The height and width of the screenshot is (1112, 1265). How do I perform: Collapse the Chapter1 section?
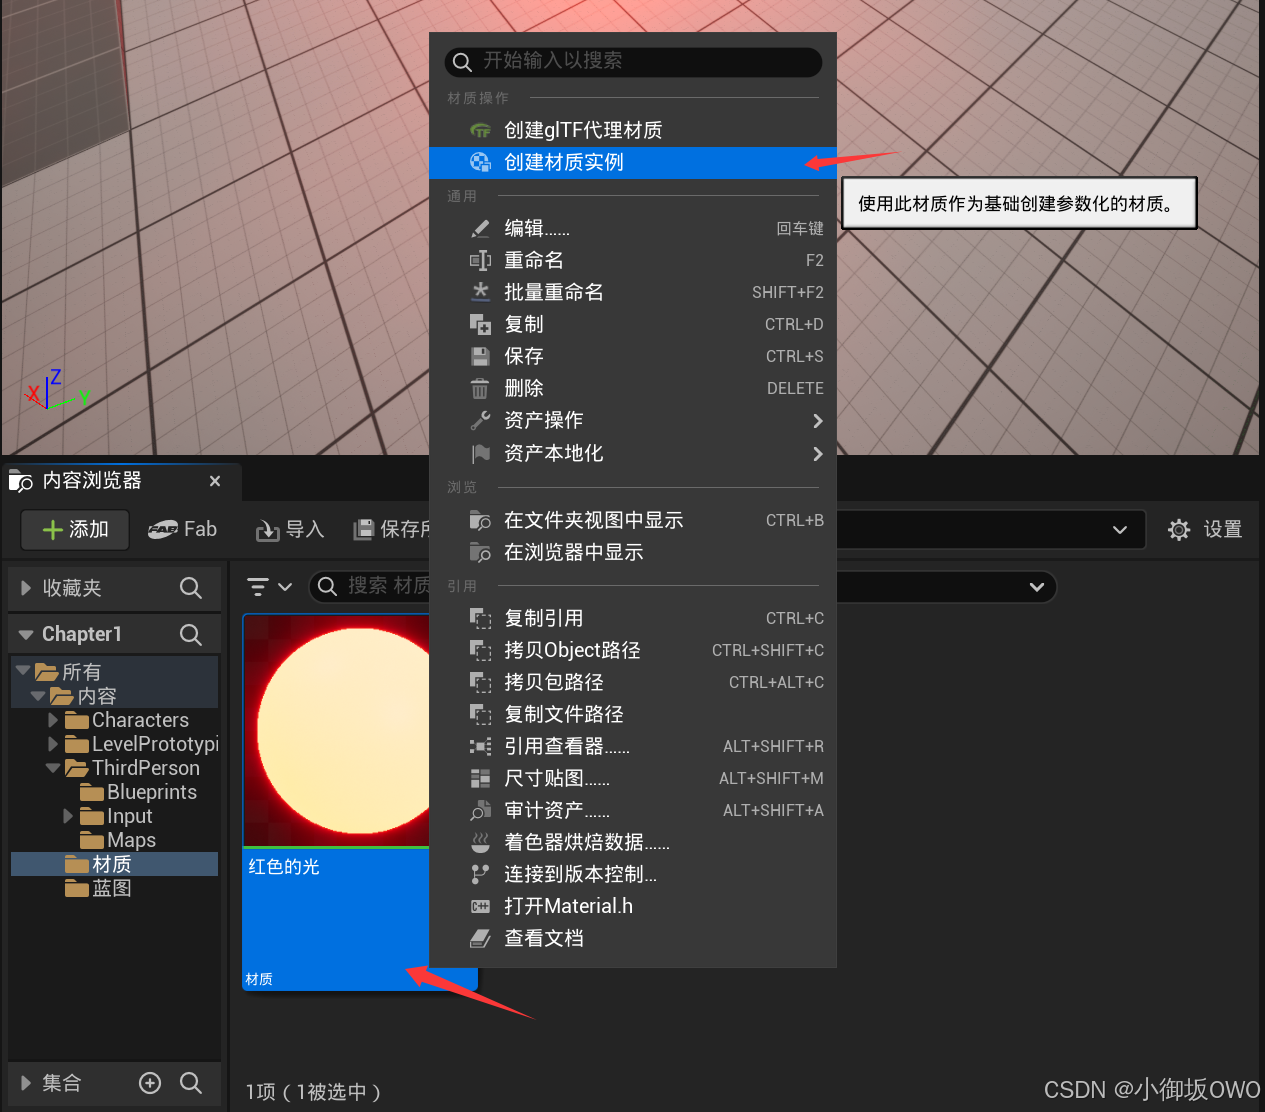click(x=26, y=634)
